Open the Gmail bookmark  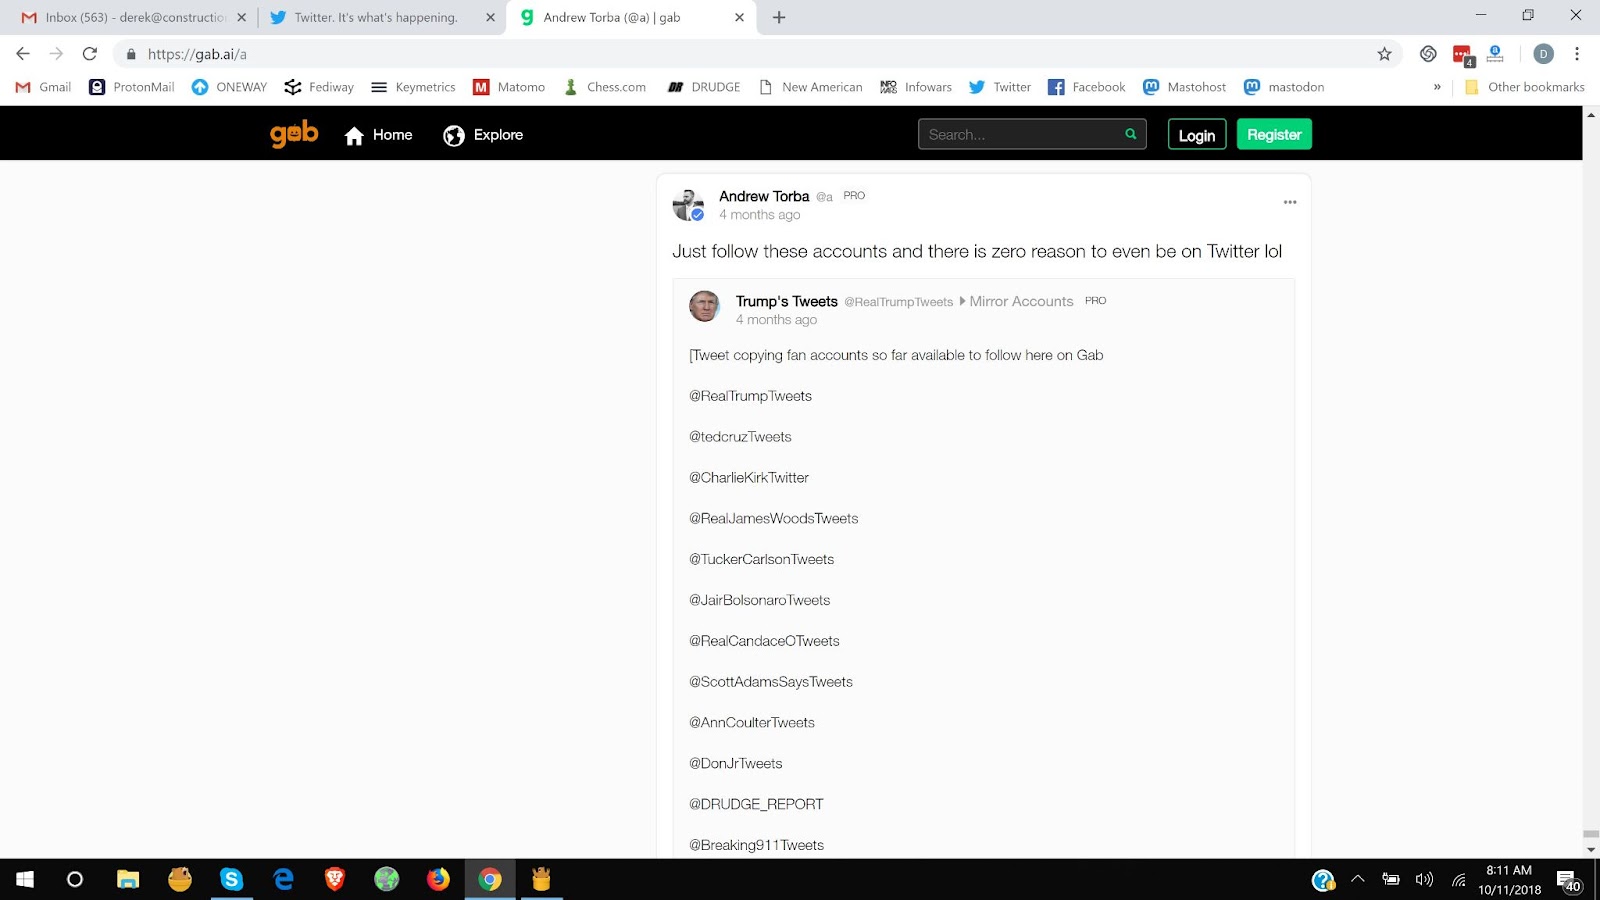click(43, 87)
